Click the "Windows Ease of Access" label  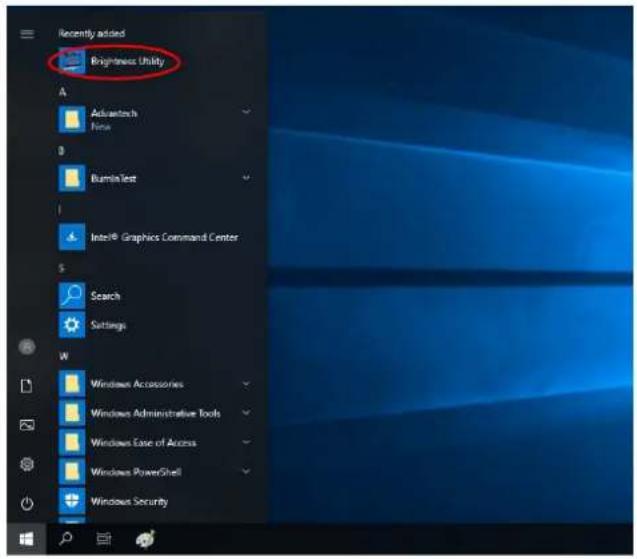tap(143, 442)
